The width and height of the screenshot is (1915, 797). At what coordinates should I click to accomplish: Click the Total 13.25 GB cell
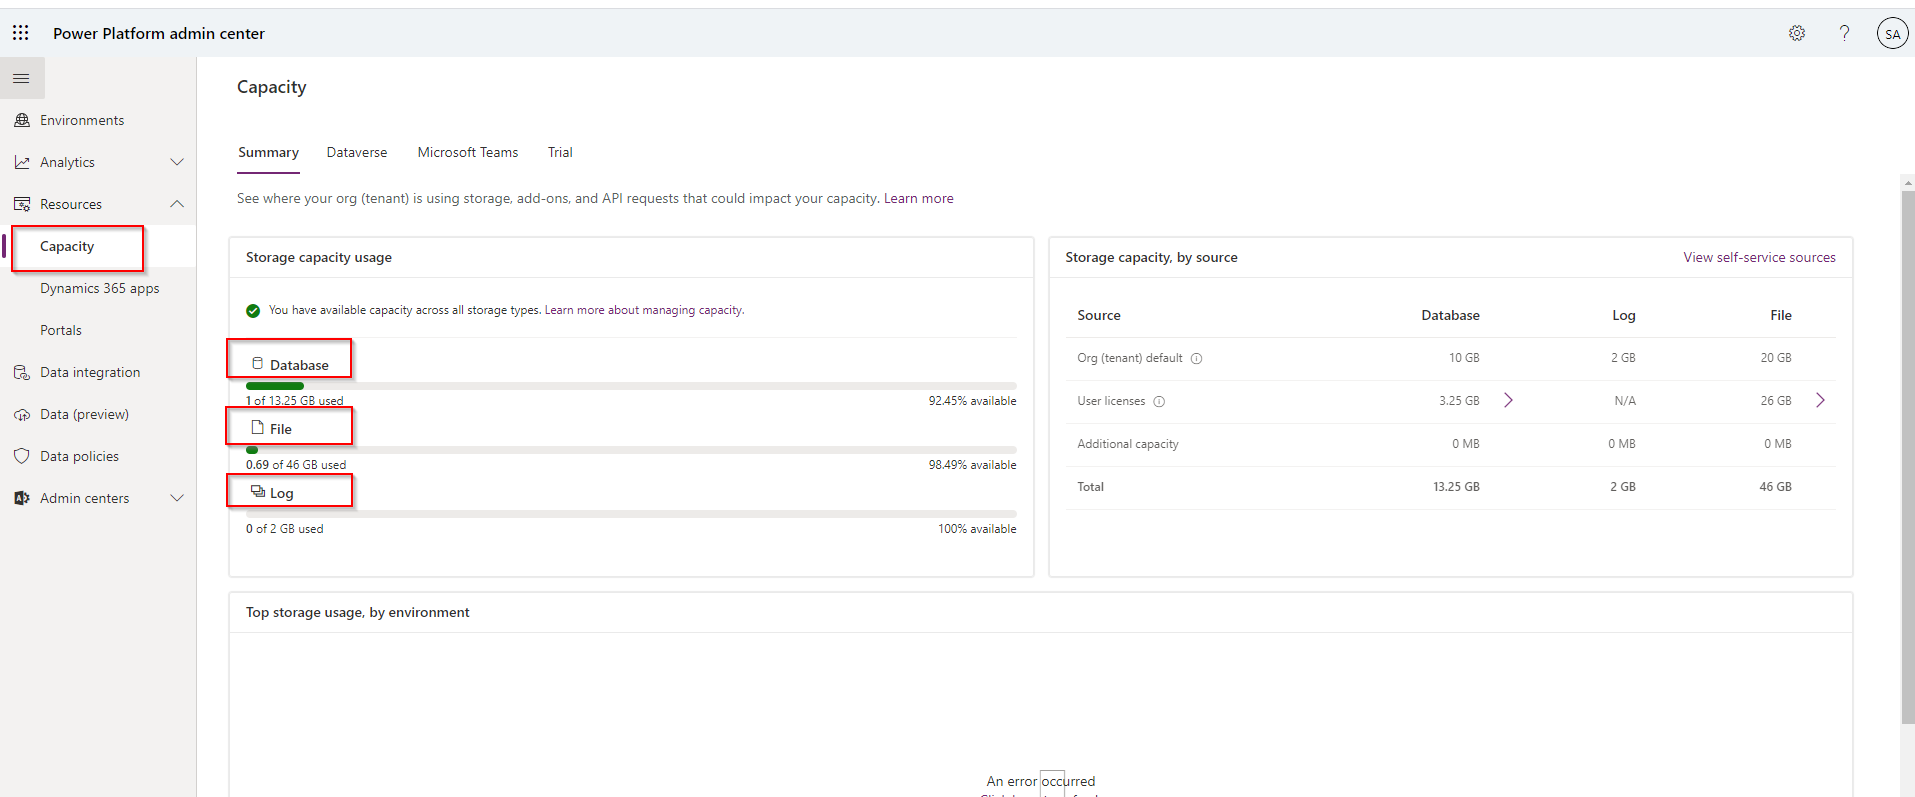click(1456, 487)
